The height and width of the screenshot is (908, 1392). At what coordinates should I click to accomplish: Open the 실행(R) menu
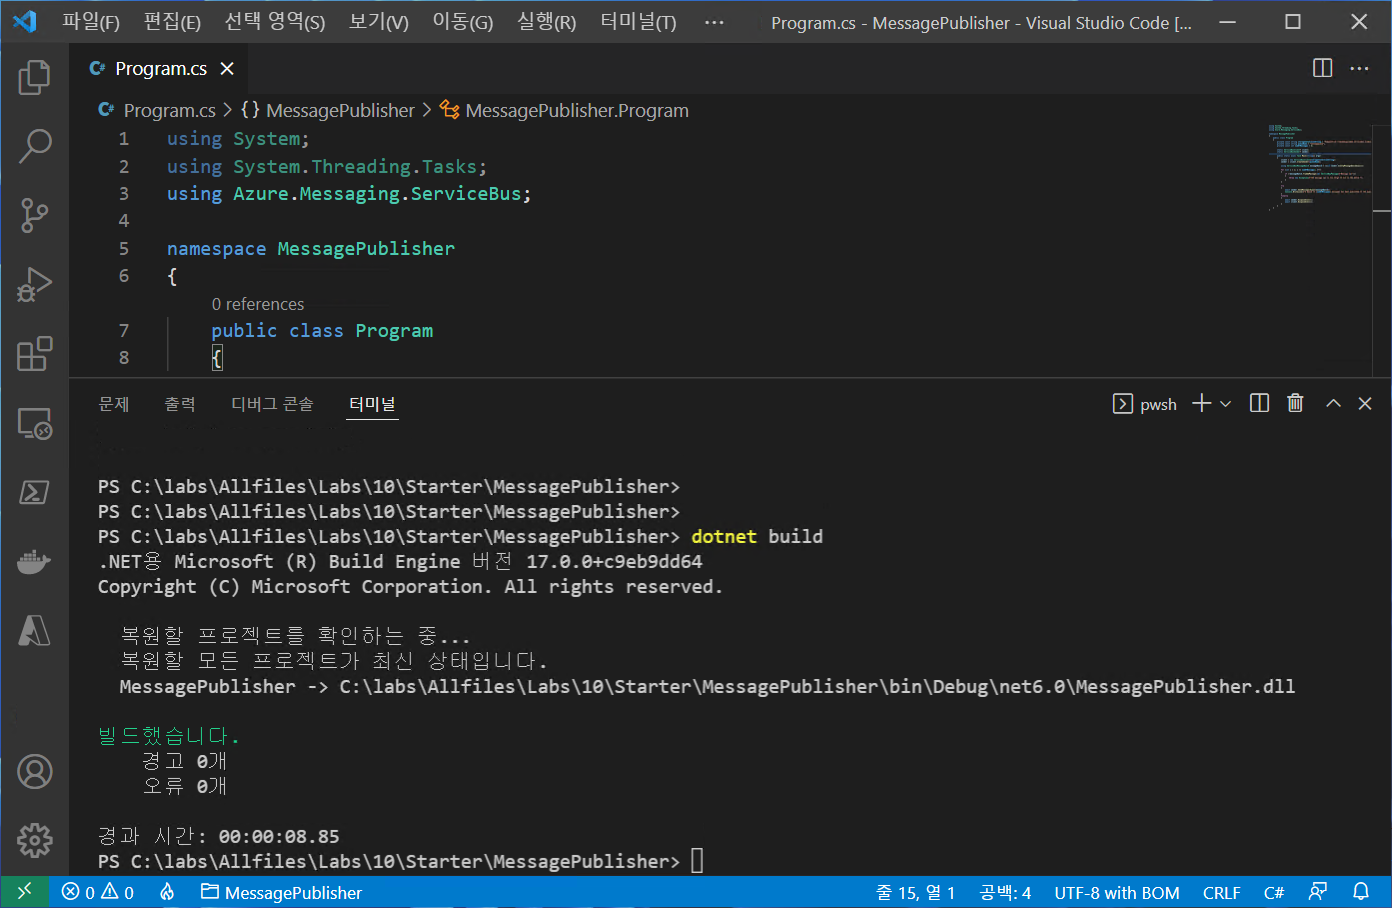[x=546, y=22]
